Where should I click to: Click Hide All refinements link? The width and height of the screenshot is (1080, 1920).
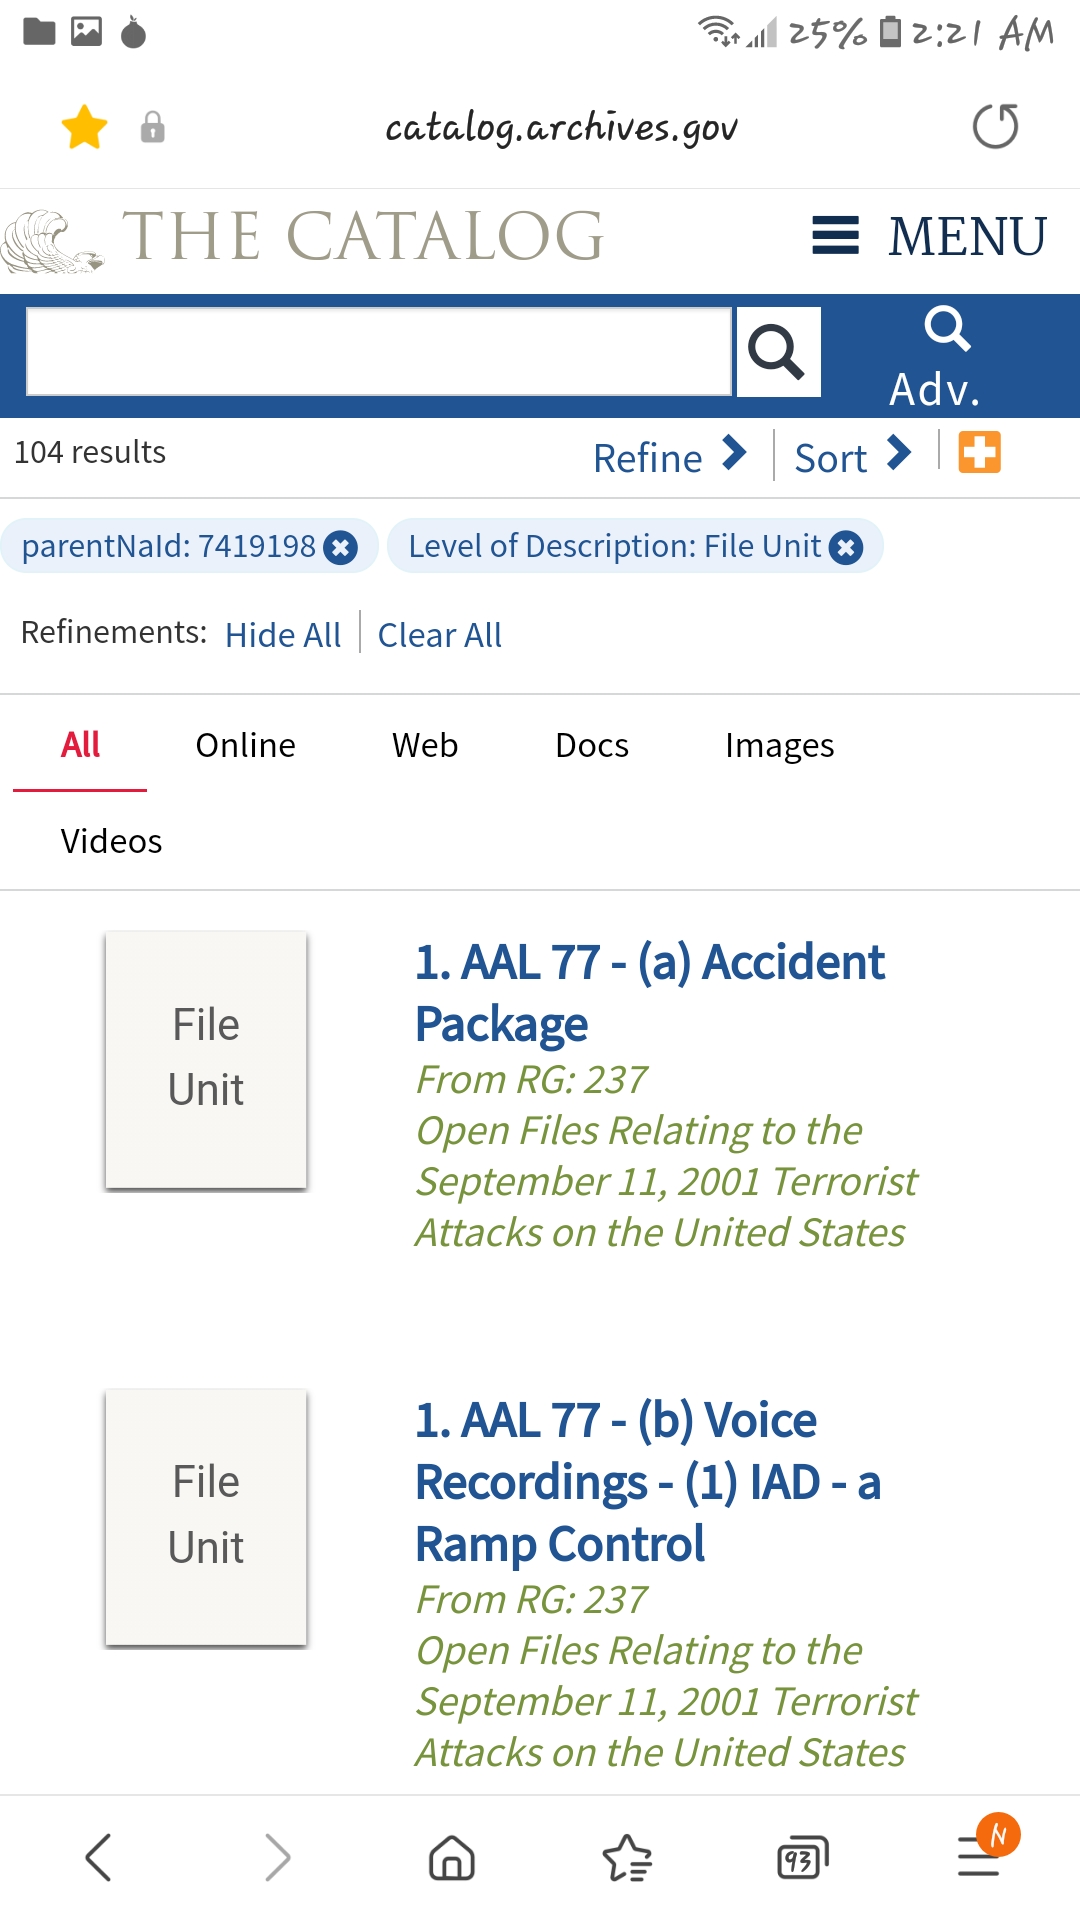[283, 635]
